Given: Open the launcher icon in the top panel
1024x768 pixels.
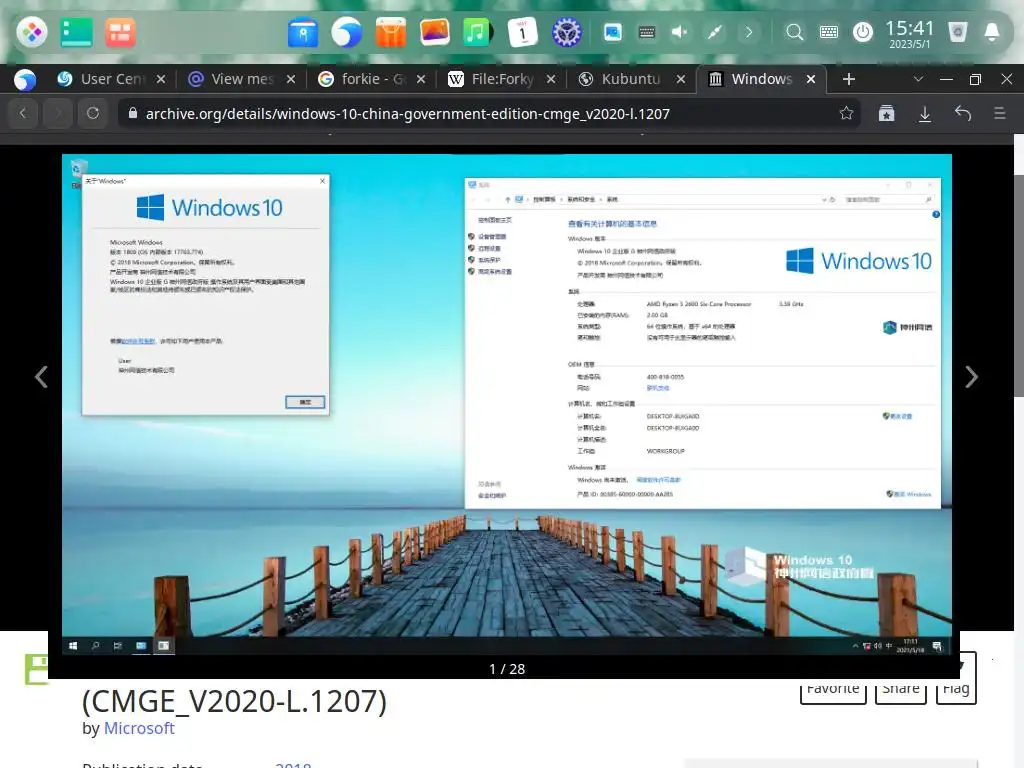Looking at the screenshot, I should coord(31,31).
